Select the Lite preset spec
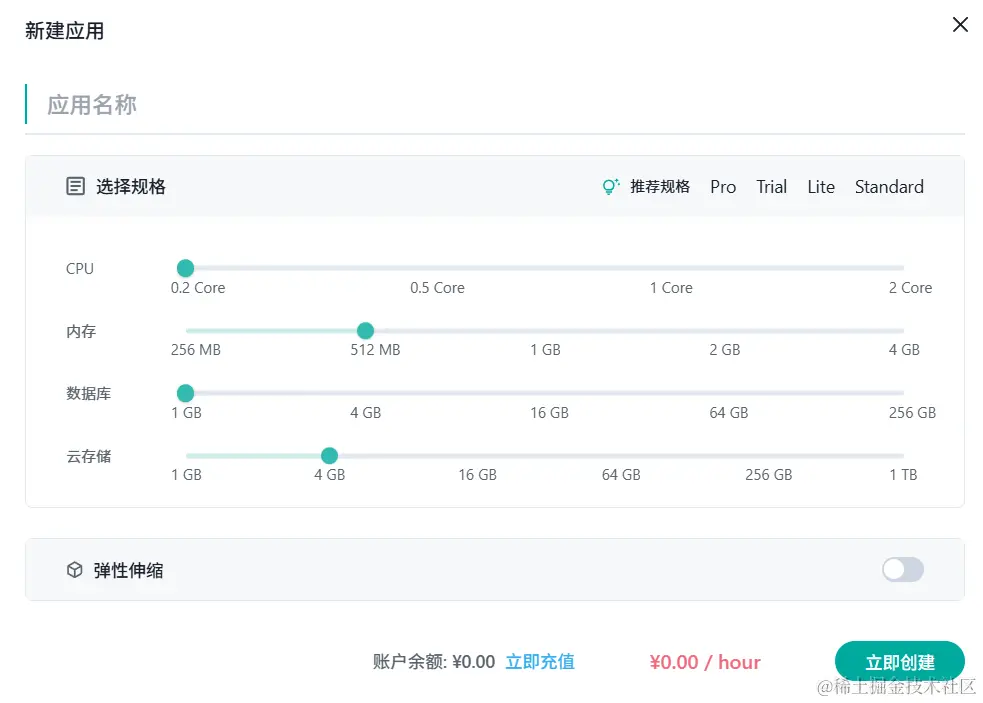 point(821,187)
